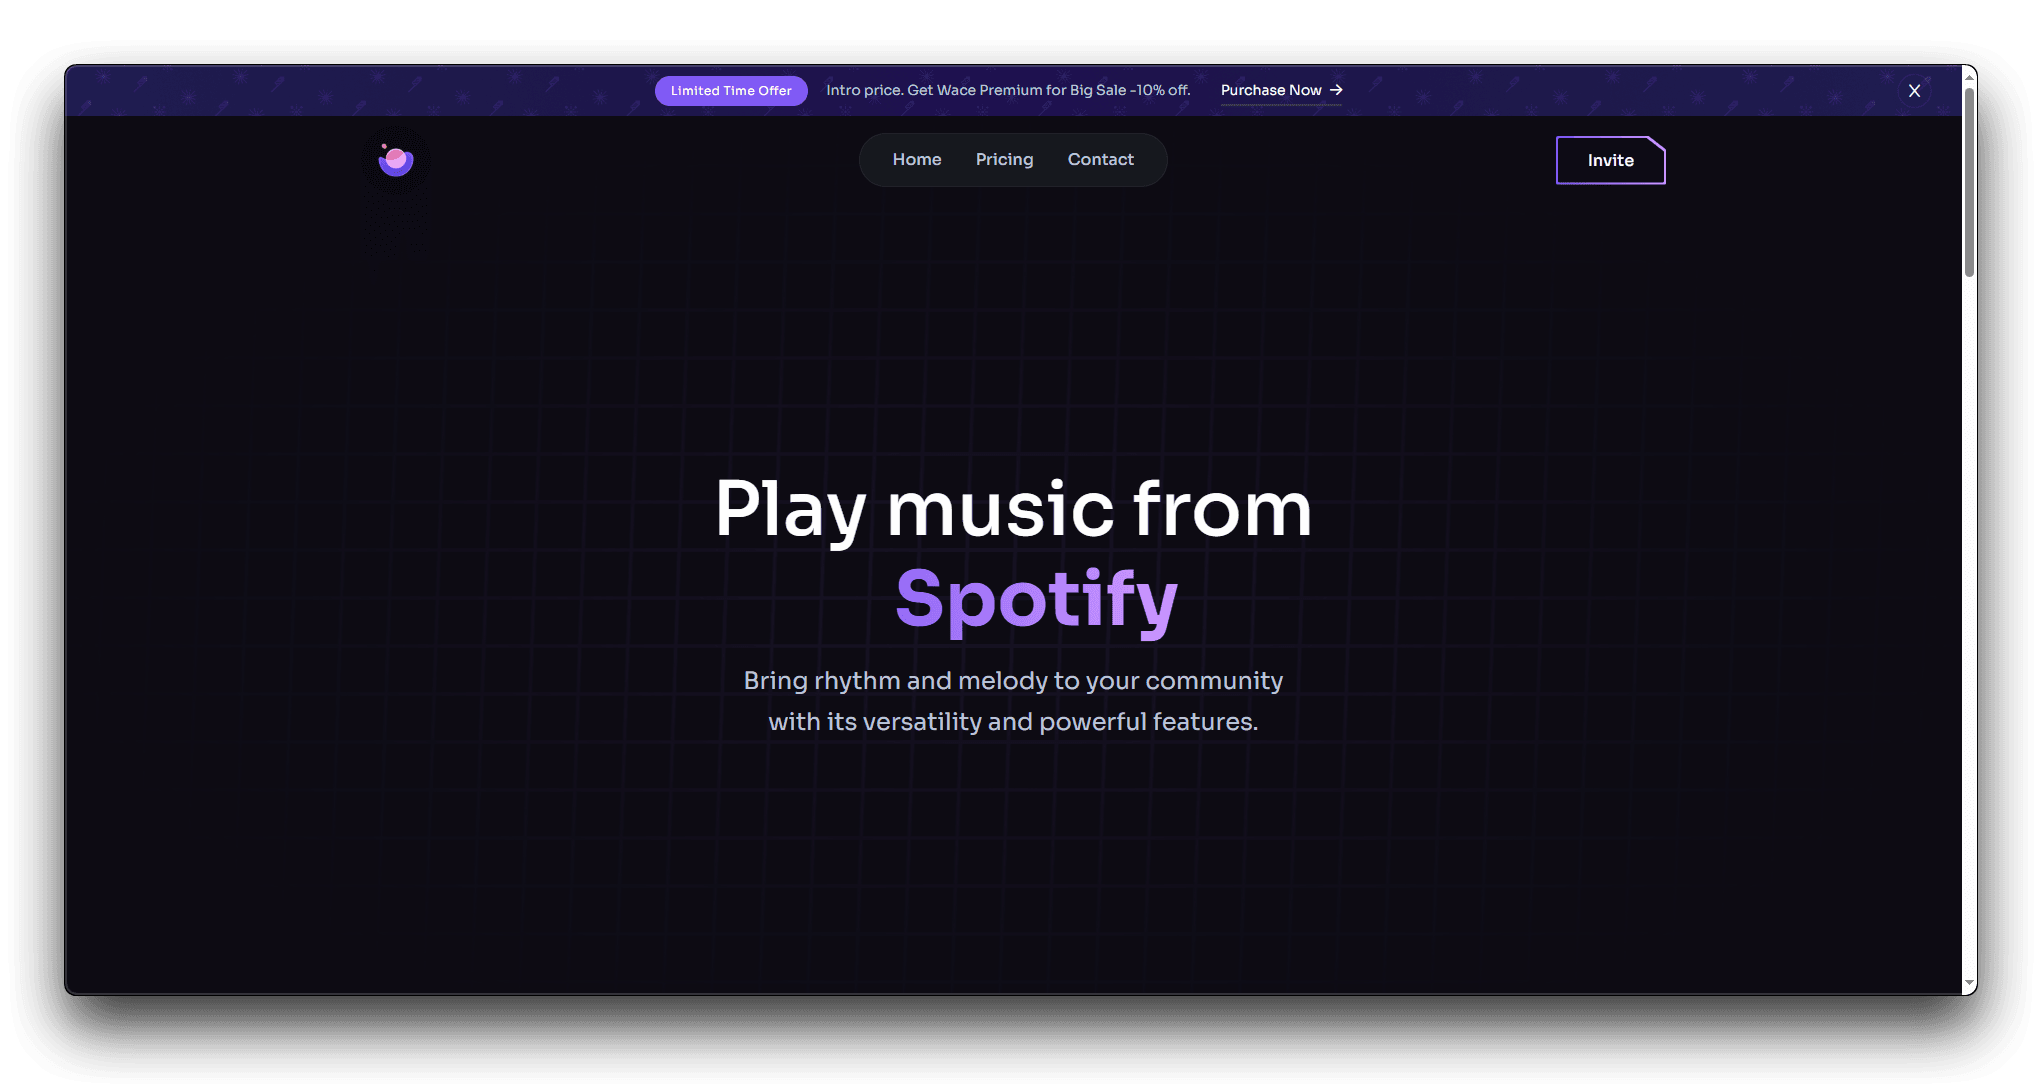Image resolution: width=2042 pixels, height=1092 pixels.
Task: Click the Purchase Now link
Action: tap(1281, 90)
